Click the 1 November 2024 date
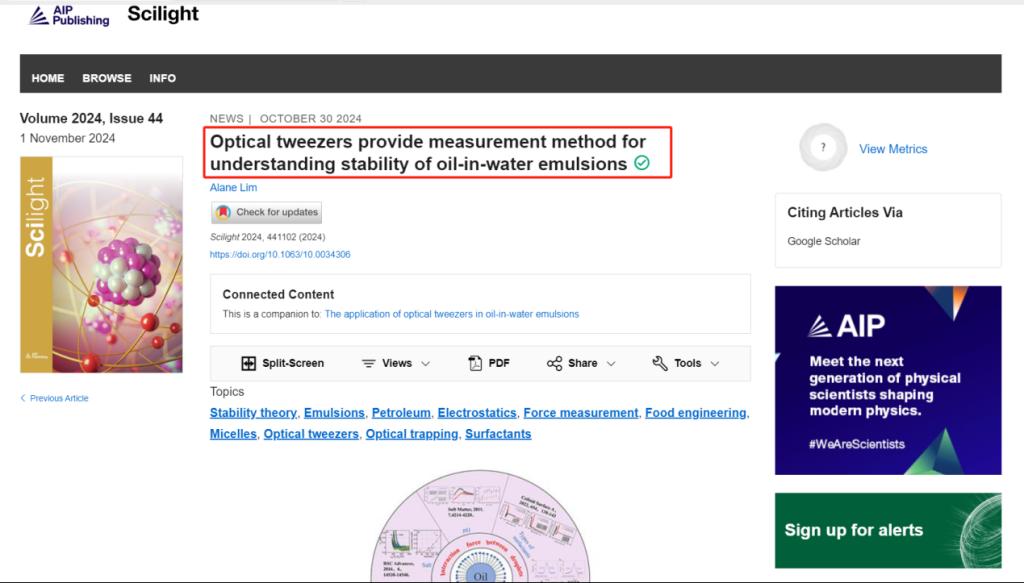The image size is (1024, 583). 67,138
